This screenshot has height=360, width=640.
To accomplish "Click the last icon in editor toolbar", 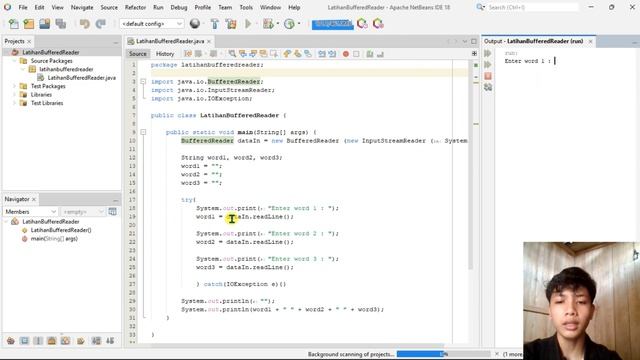I will coord(380,54).
